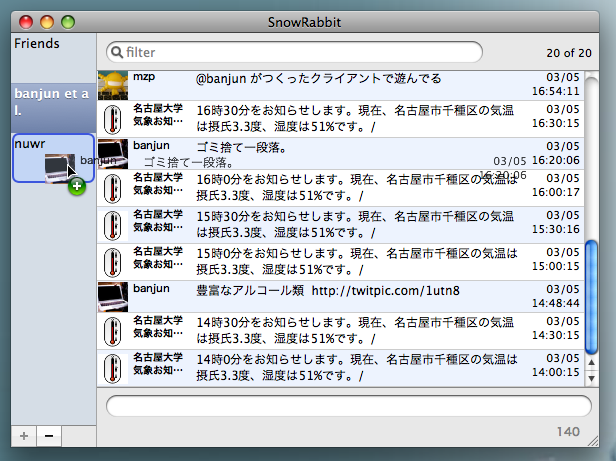The image size is (616, 461).
Task: Click the 14:48:44 timestamp
Action: [556, 303]
